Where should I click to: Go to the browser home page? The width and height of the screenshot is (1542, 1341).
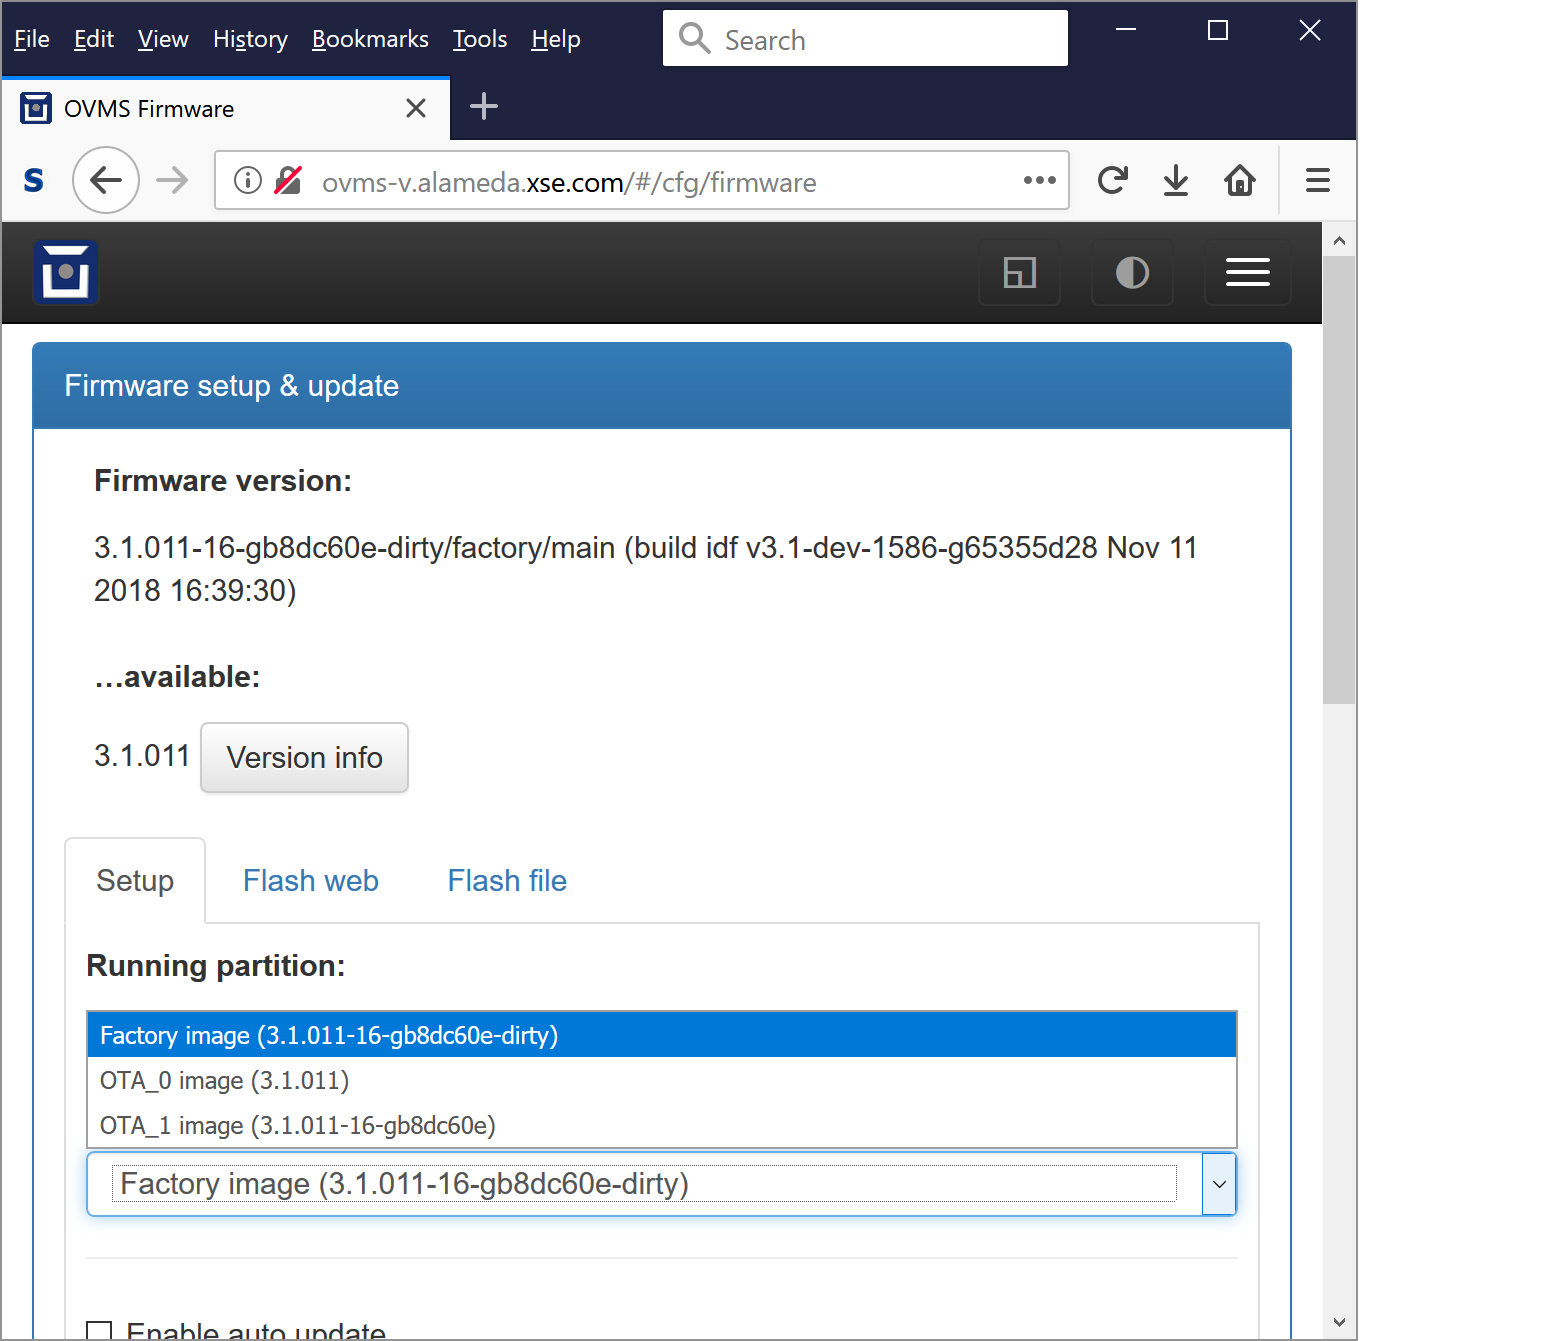pyautogui.click(x=1240, y=181)
